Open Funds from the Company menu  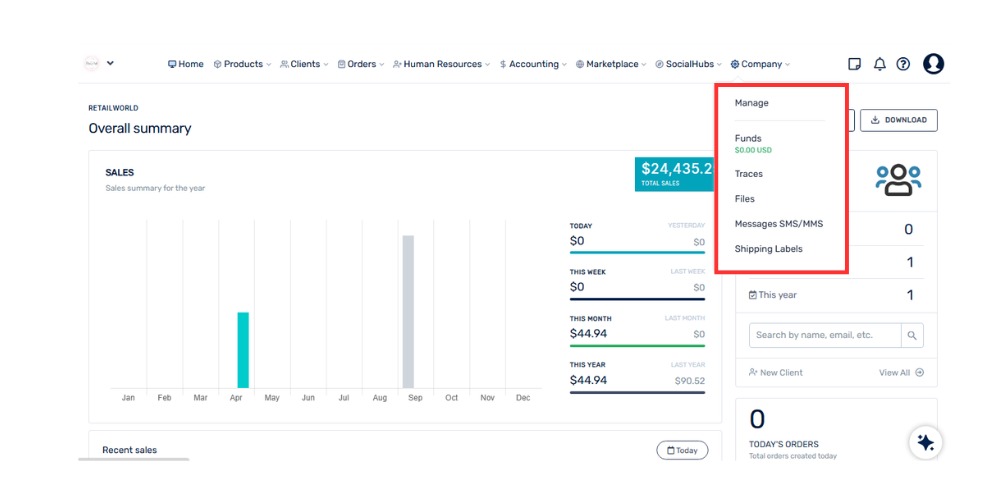click(x=748, y=139)
